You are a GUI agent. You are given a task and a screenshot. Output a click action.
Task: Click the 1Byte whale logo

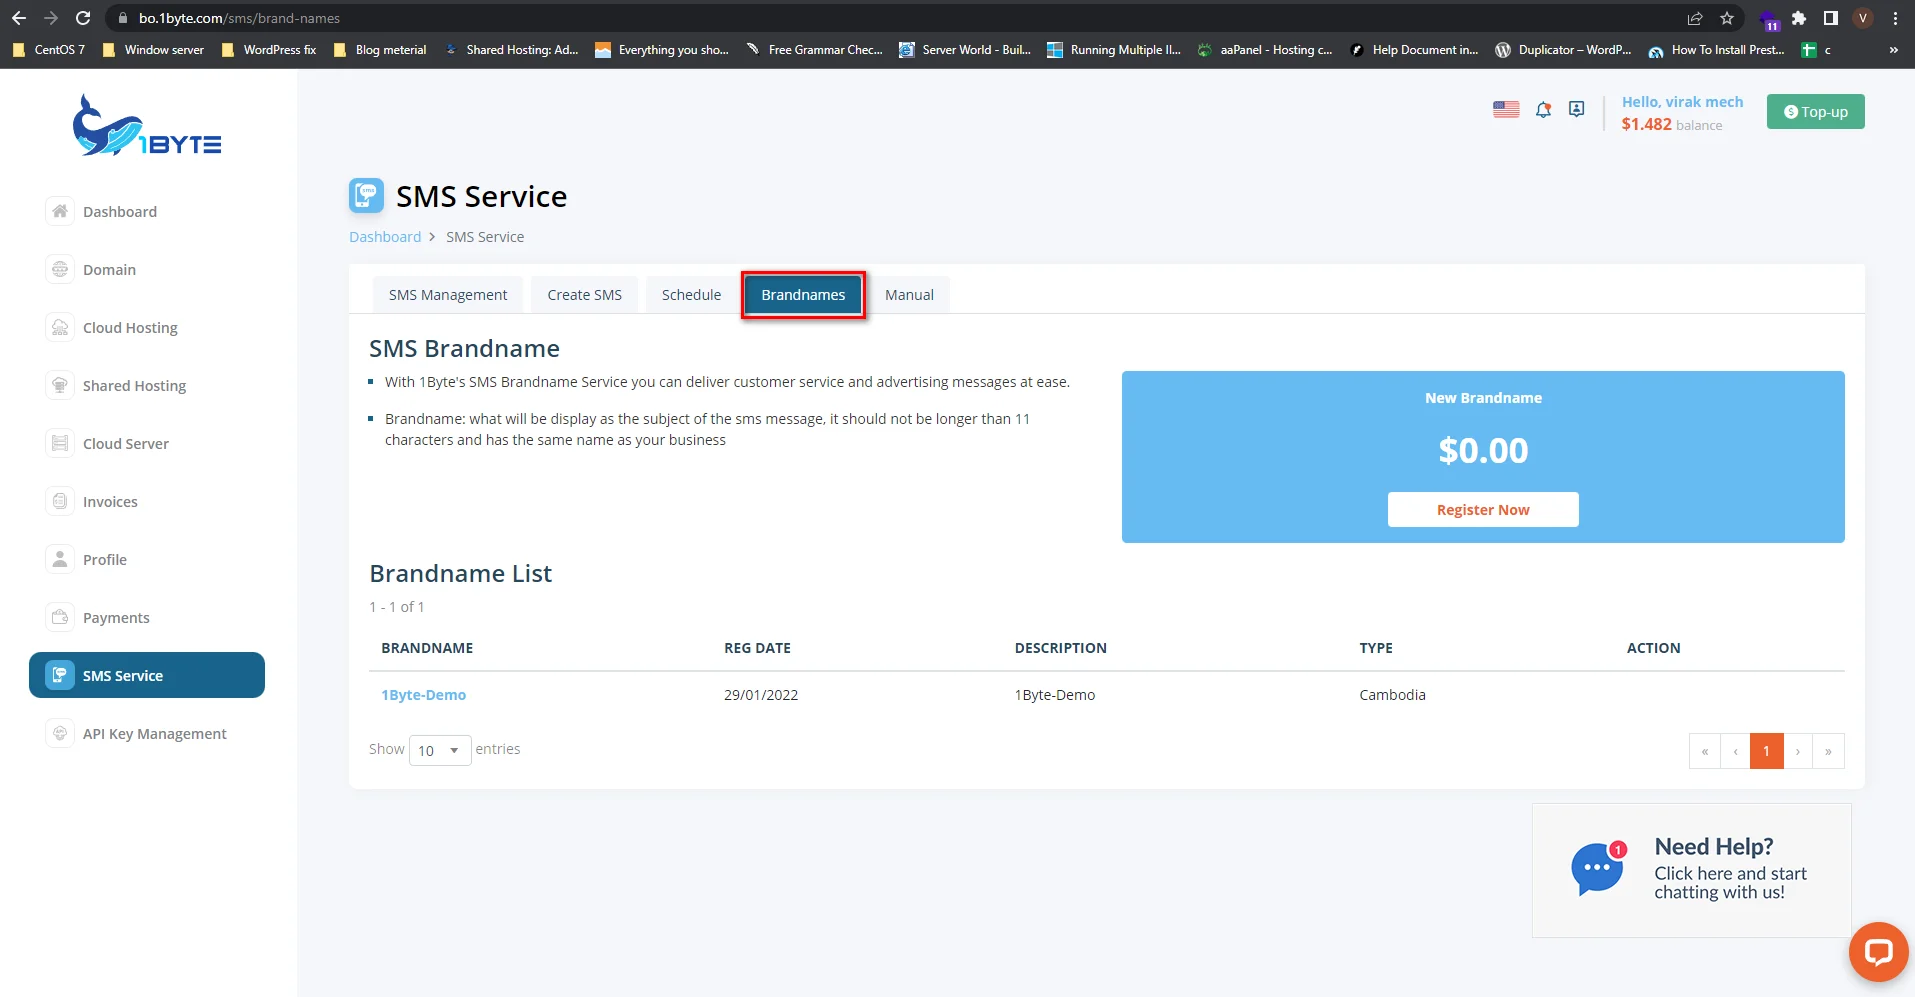(x=147, y=126)
